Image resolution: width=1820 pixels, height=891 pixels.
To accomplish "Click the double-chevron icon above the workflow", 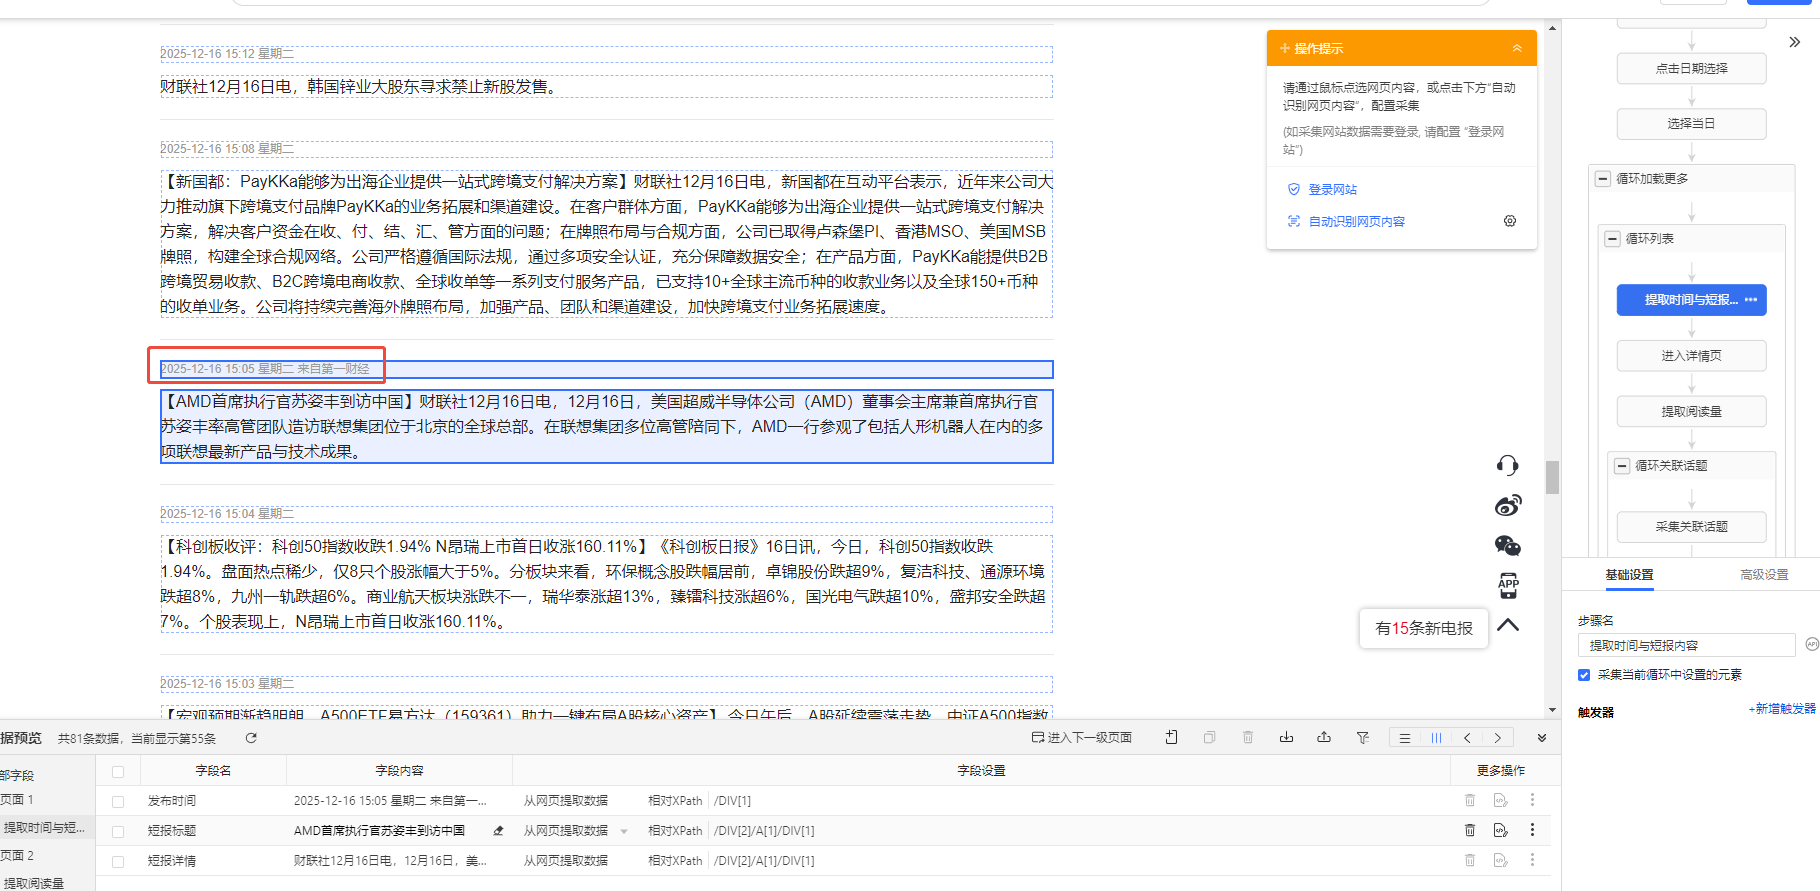I will pos(1794,42).
